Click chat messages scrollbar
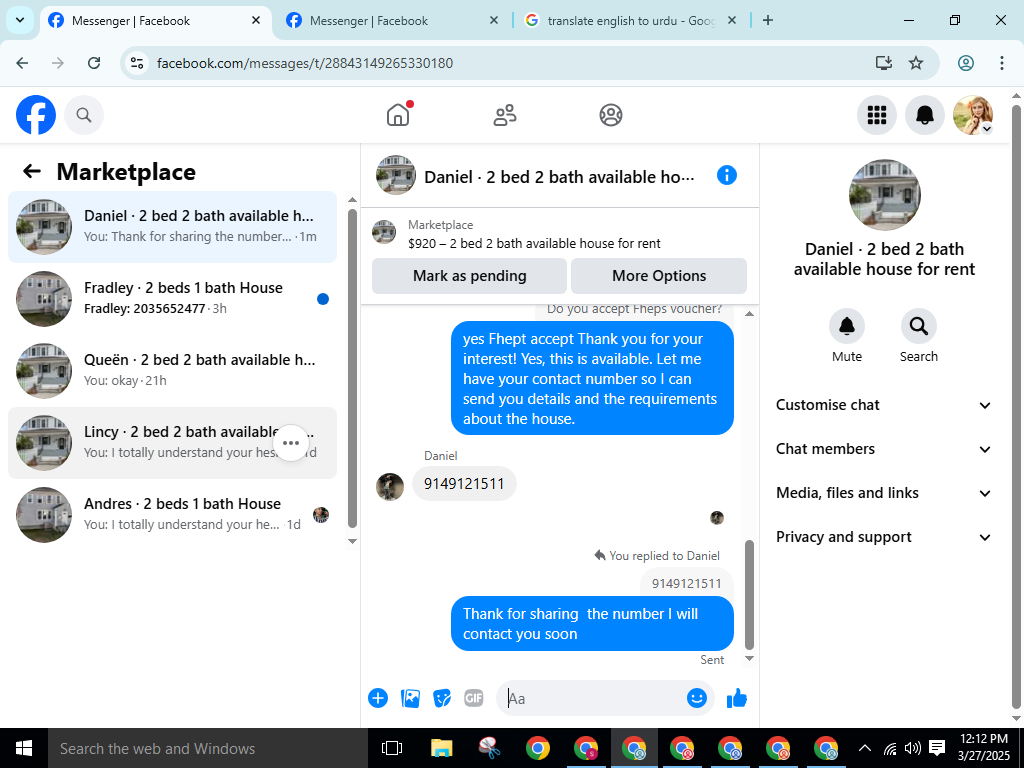Image resolution: width=1024 pixels, height=768 pixels. coord(749,594)
